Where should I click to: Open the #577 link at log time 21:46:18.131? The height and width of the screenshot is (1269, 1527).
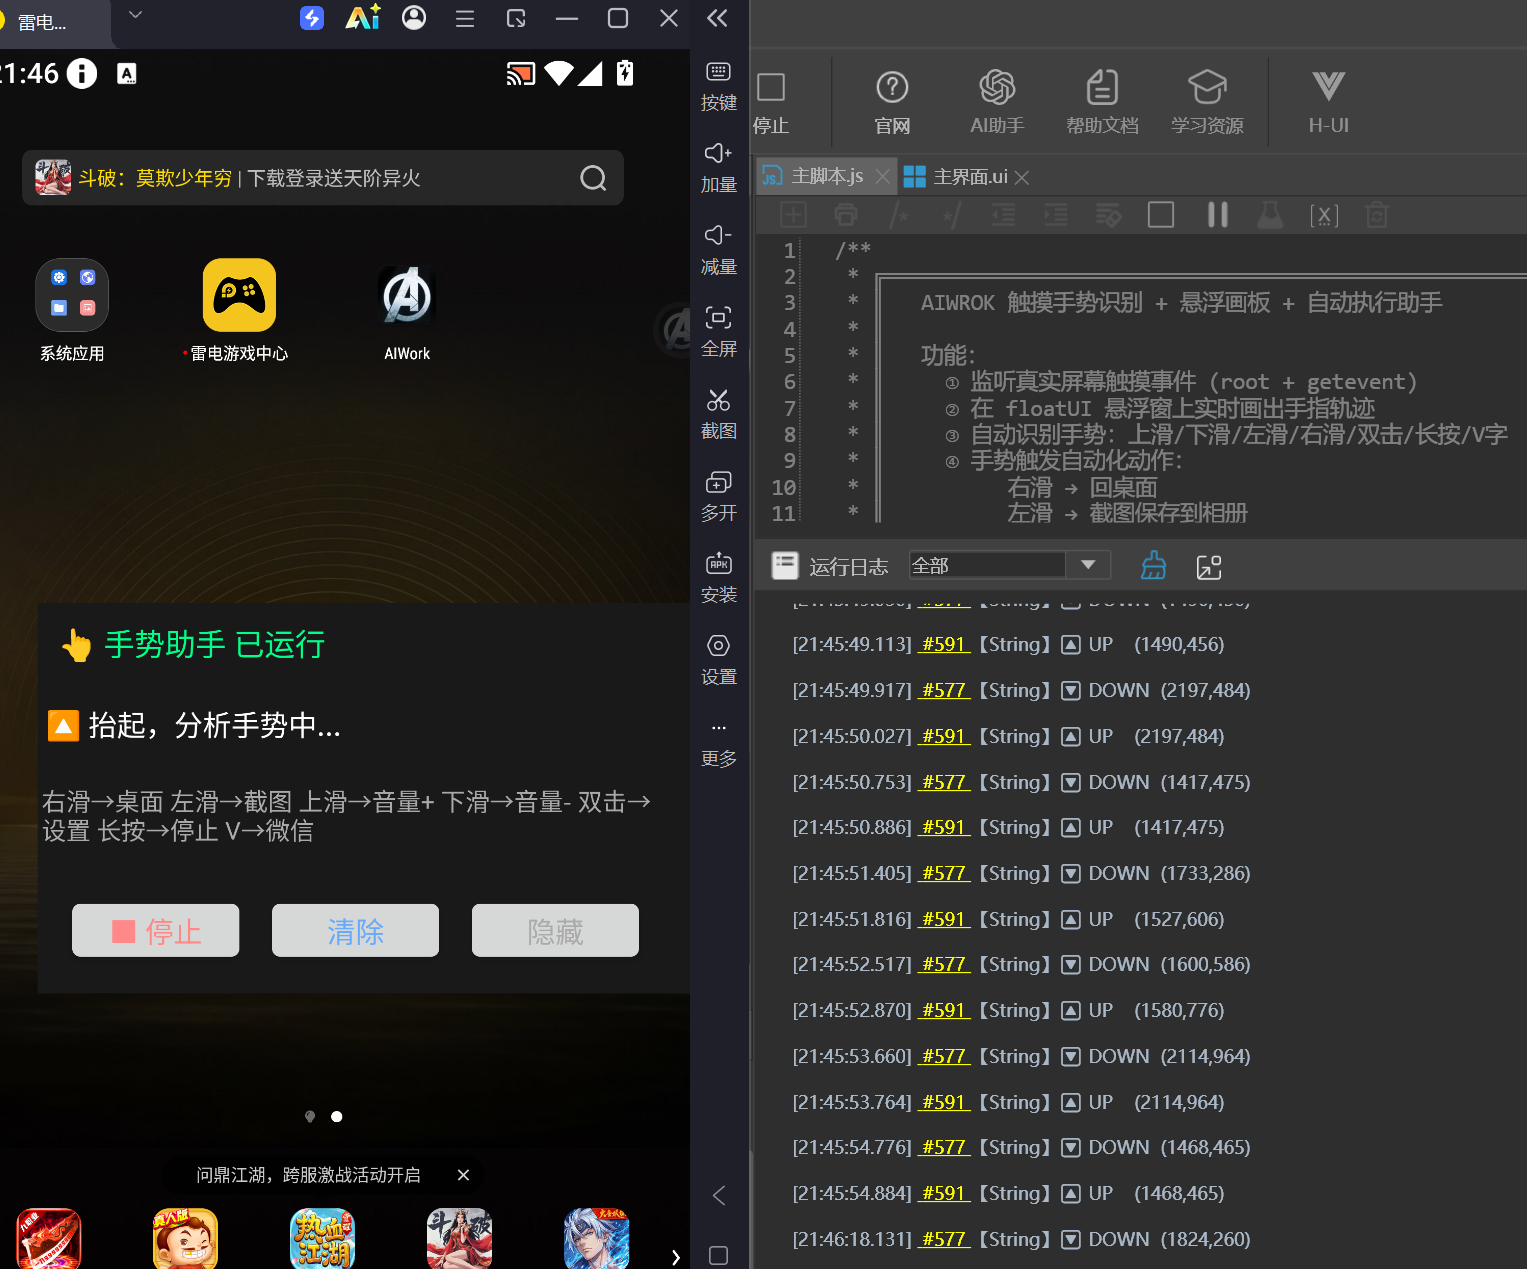tap(944, 1240)
